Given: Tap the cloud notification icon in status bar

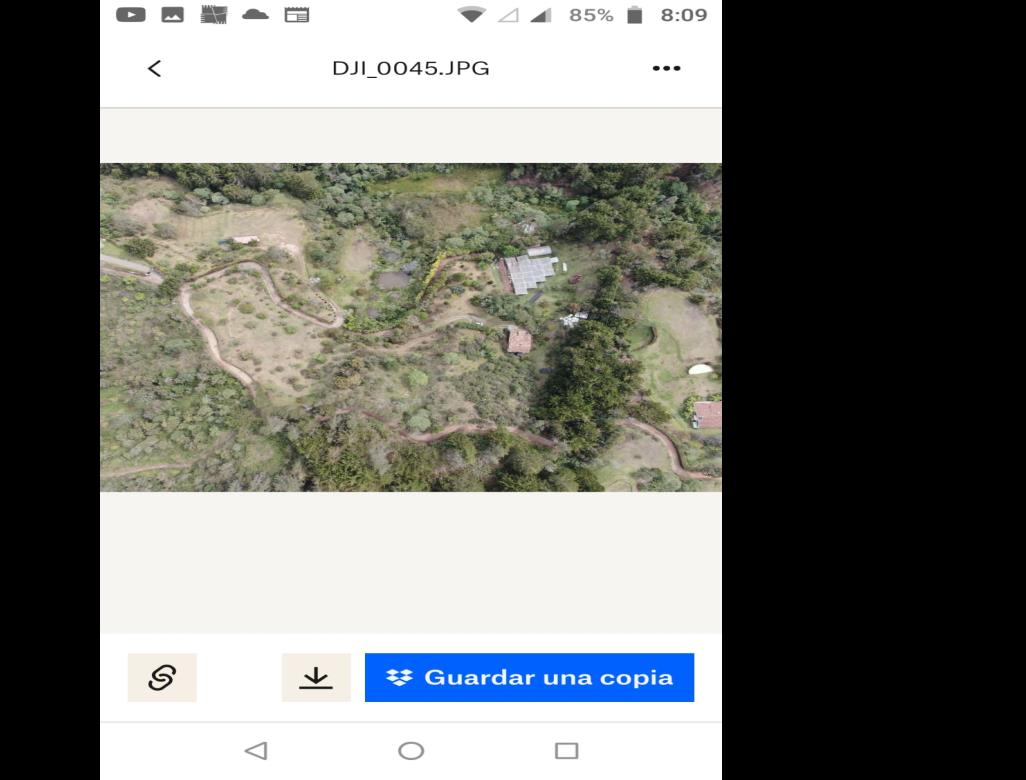Looking at the screenshot, I should click(255, 15).
